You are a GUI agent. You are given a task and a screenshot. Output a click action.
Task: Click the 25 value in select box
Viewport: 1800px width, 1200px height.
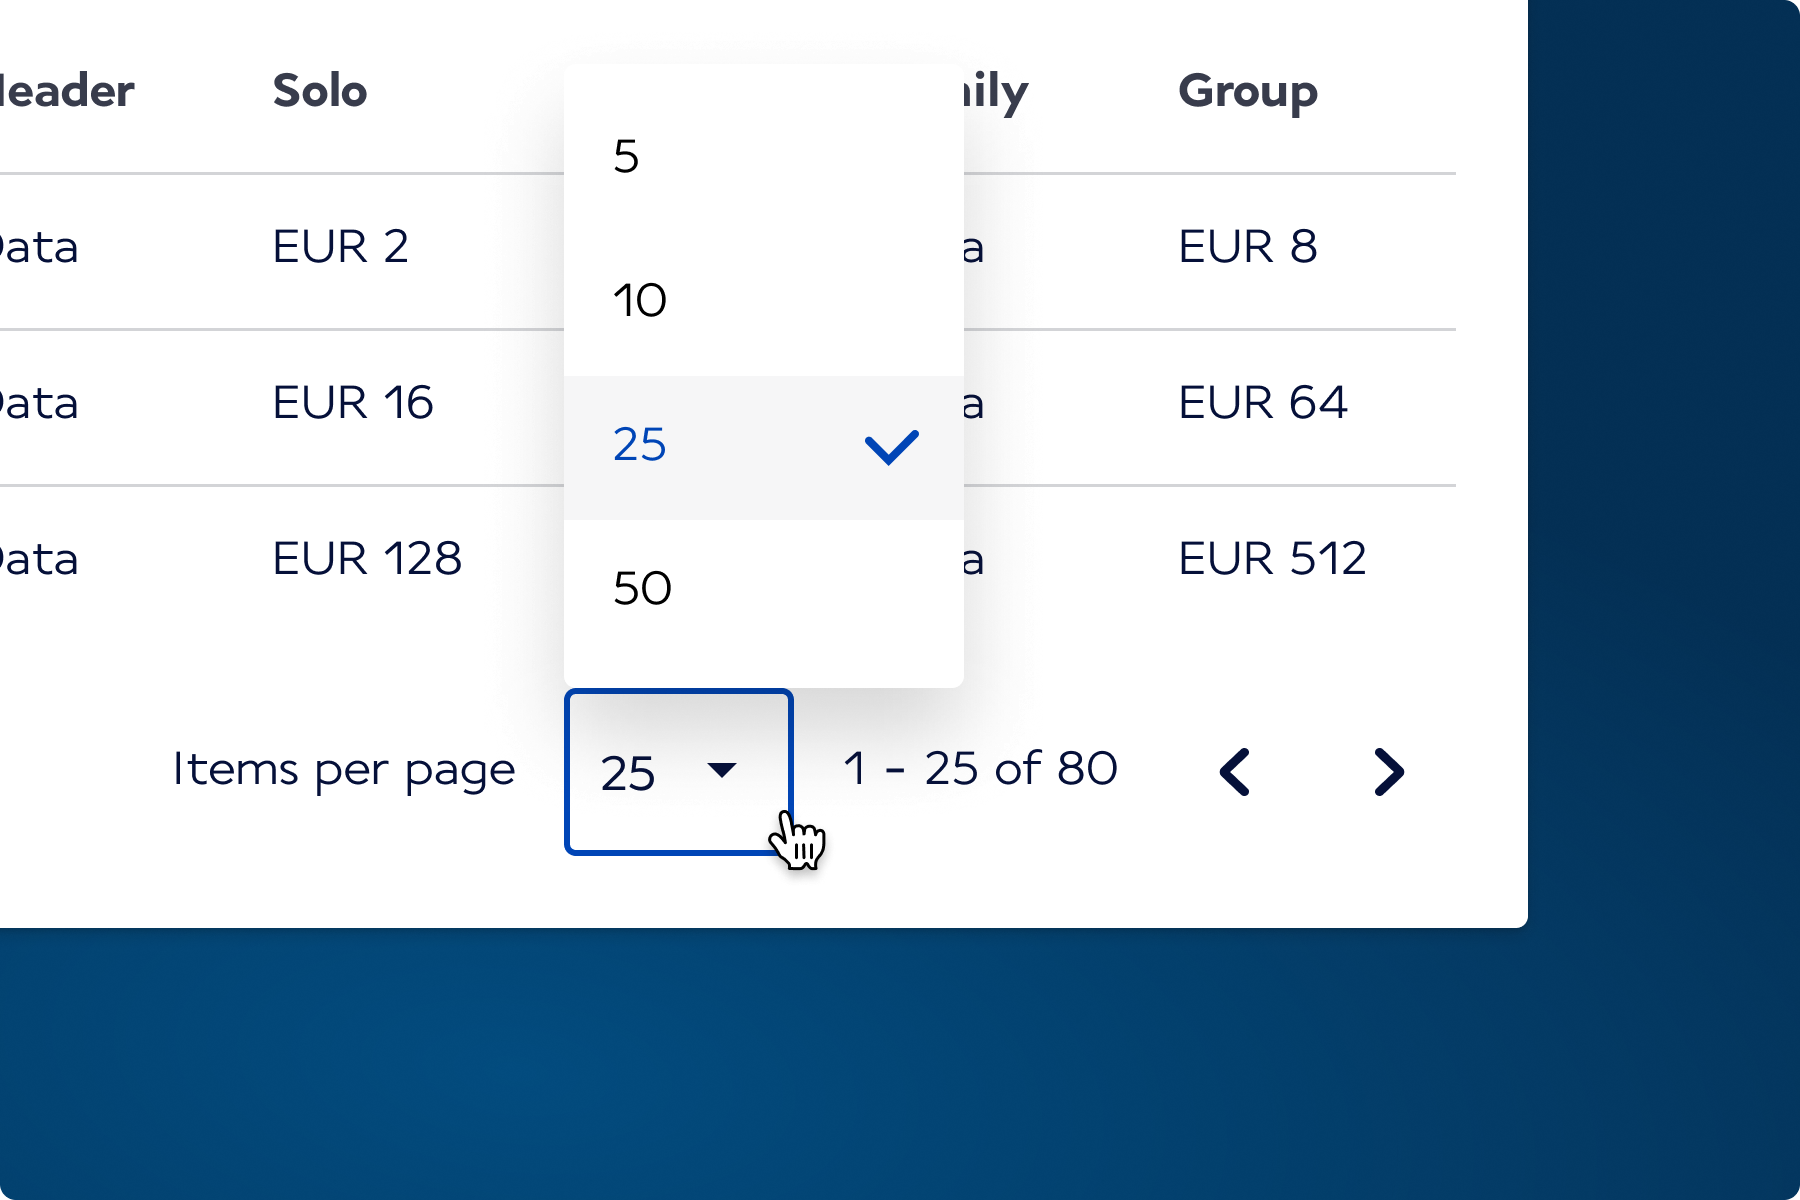coord(628,774)
